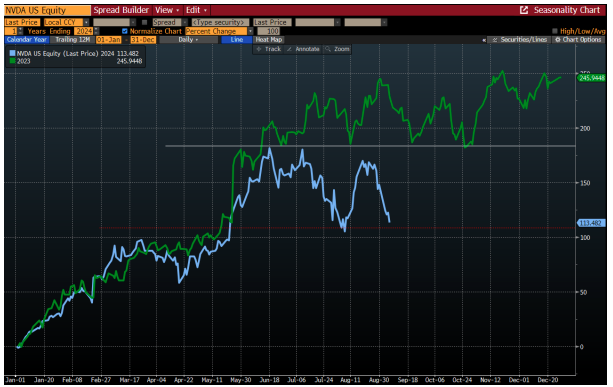The width and height of the screenshot is (613, 387).
Task: Open the Daily periodicity dropdown
Action: click(188, 39)
